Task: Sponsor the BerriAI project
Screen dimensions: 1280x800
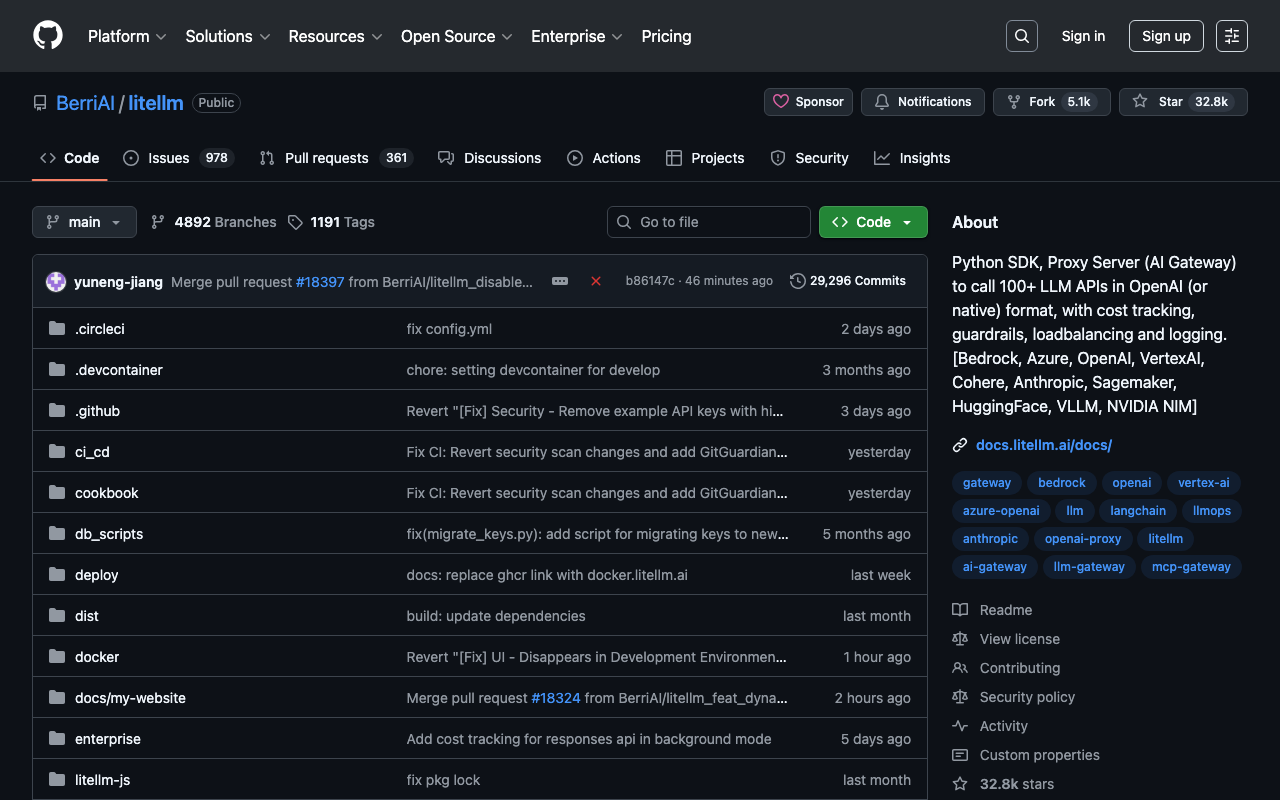Action: point(808,102)
